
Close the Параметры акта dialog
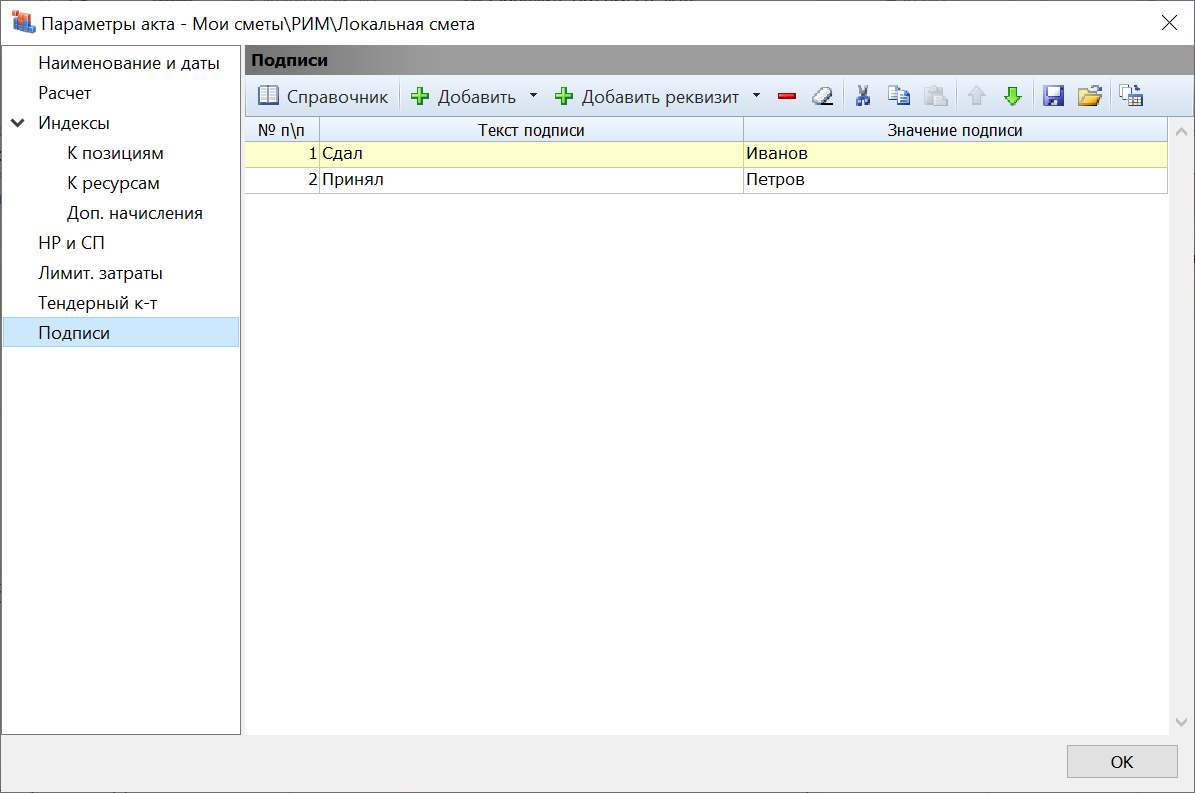coord(1169,23)
